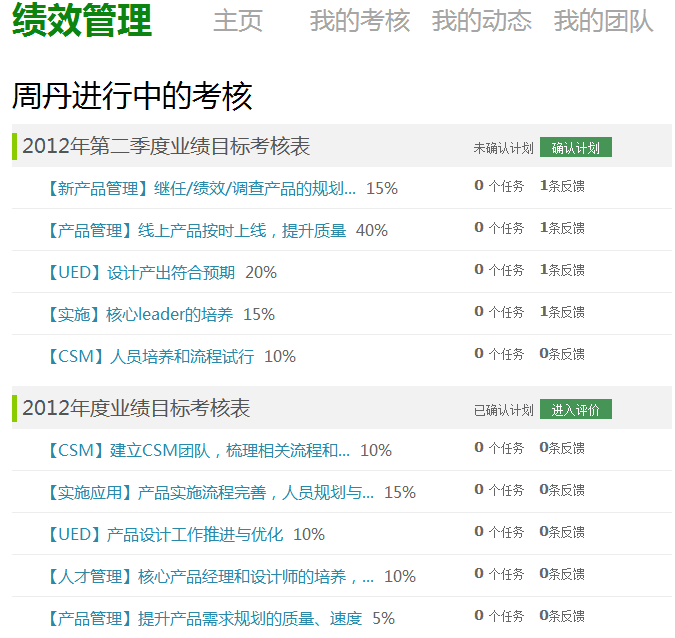Click 0个任务 in 产品设计工作推进与优化 row
The width and height of the screenshot is (675, 638).
pos(499,532)
